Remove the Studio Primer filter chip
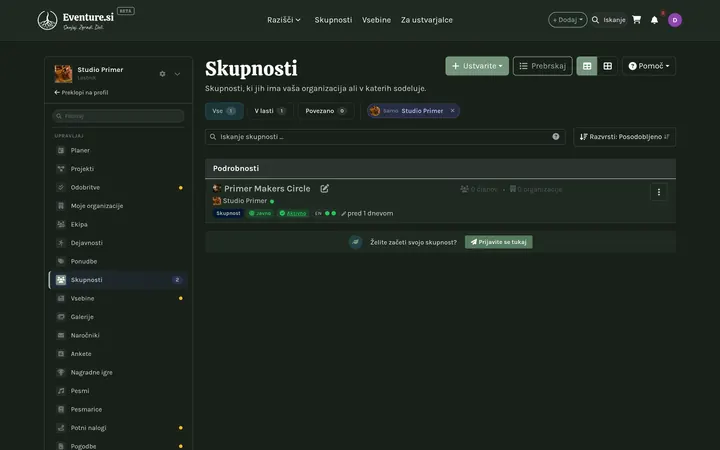The width and height of the screenshot is (720, 450). (452, 111)
